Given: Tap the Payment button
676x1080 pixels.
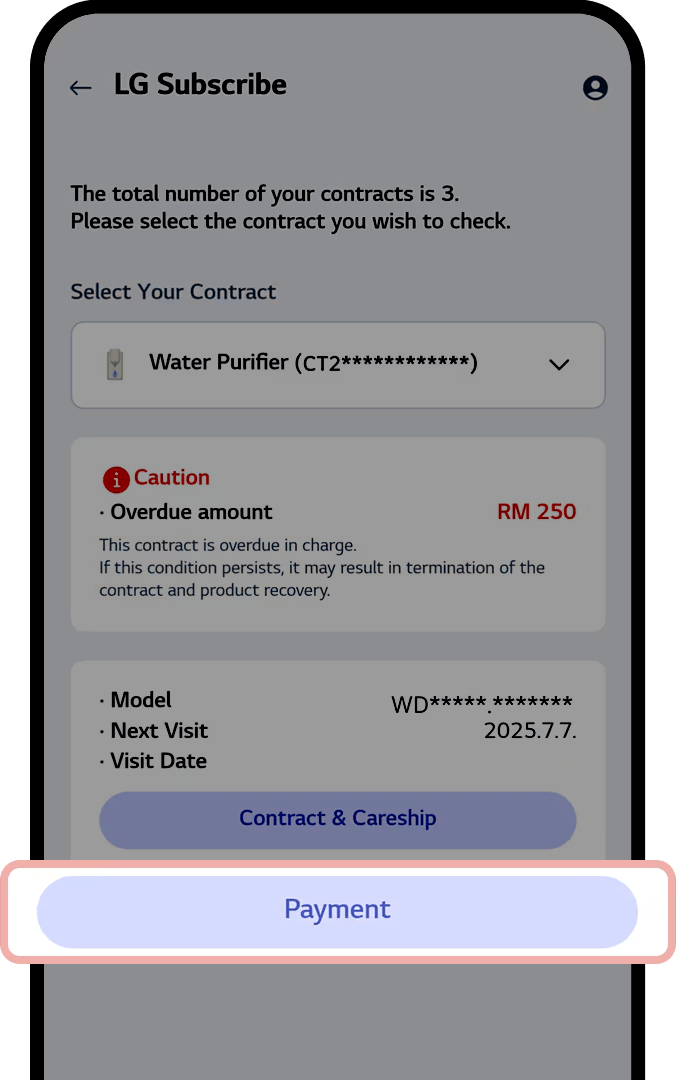Looking at the screenshot, I should 337,911.
